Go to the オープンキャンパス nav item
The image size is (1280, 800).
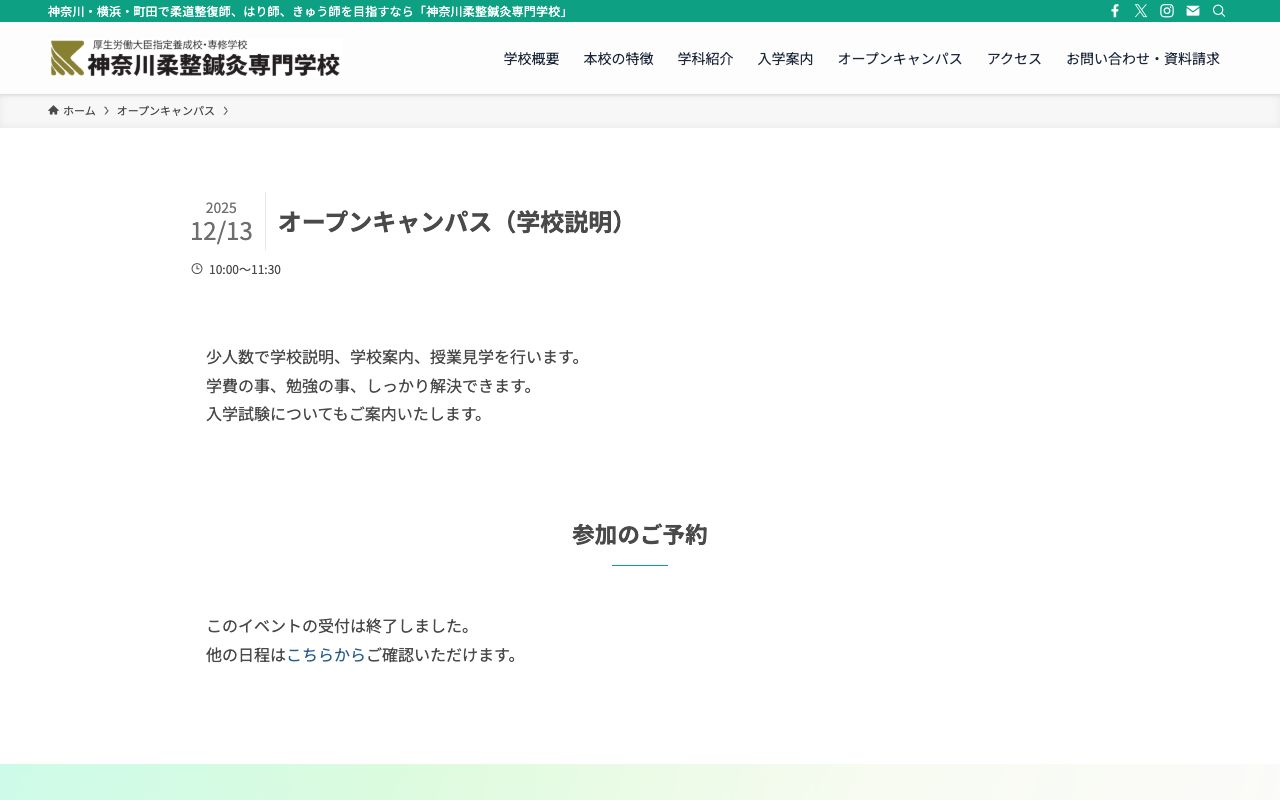900,59
